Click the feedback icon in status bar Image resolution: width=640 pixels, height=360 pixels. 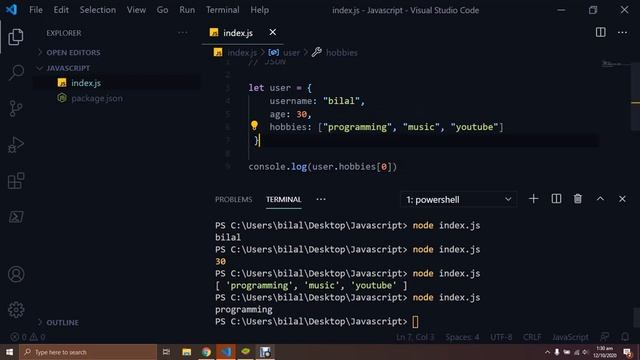pyautogui.click(x=604, y=337)
